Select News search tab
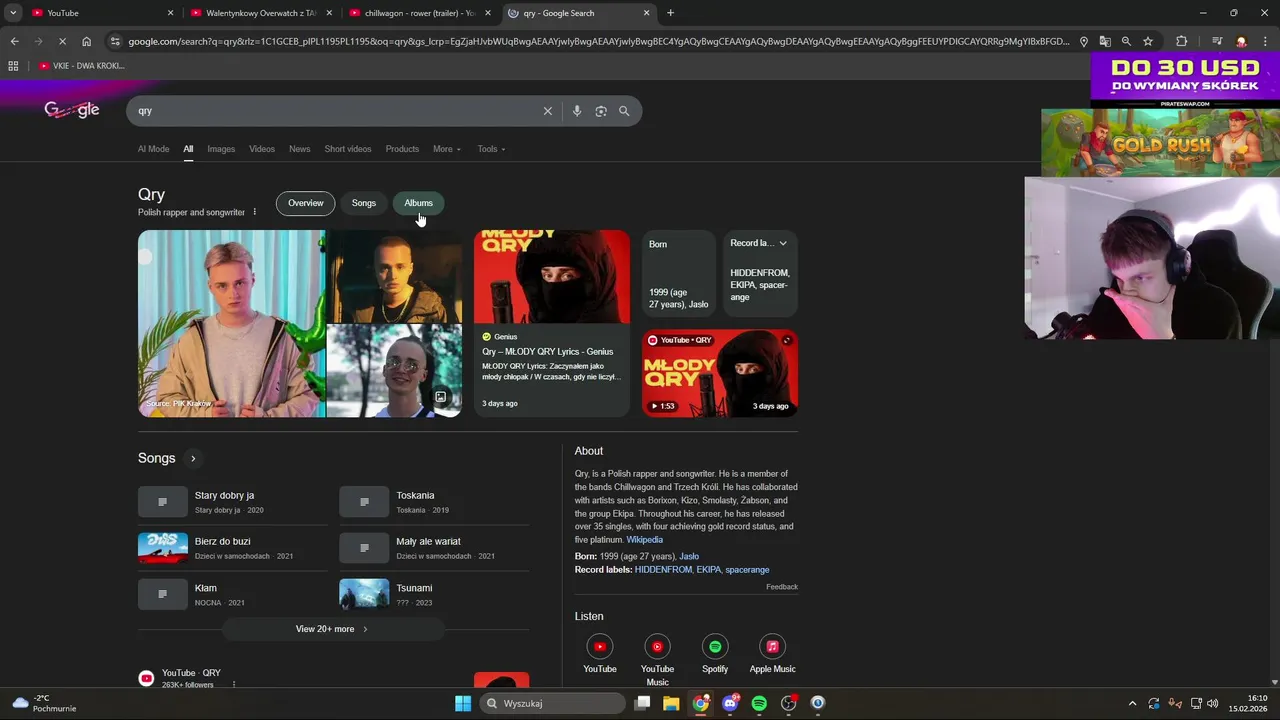The height and width of the screenshot is (720, 1280). coord(300,149)
